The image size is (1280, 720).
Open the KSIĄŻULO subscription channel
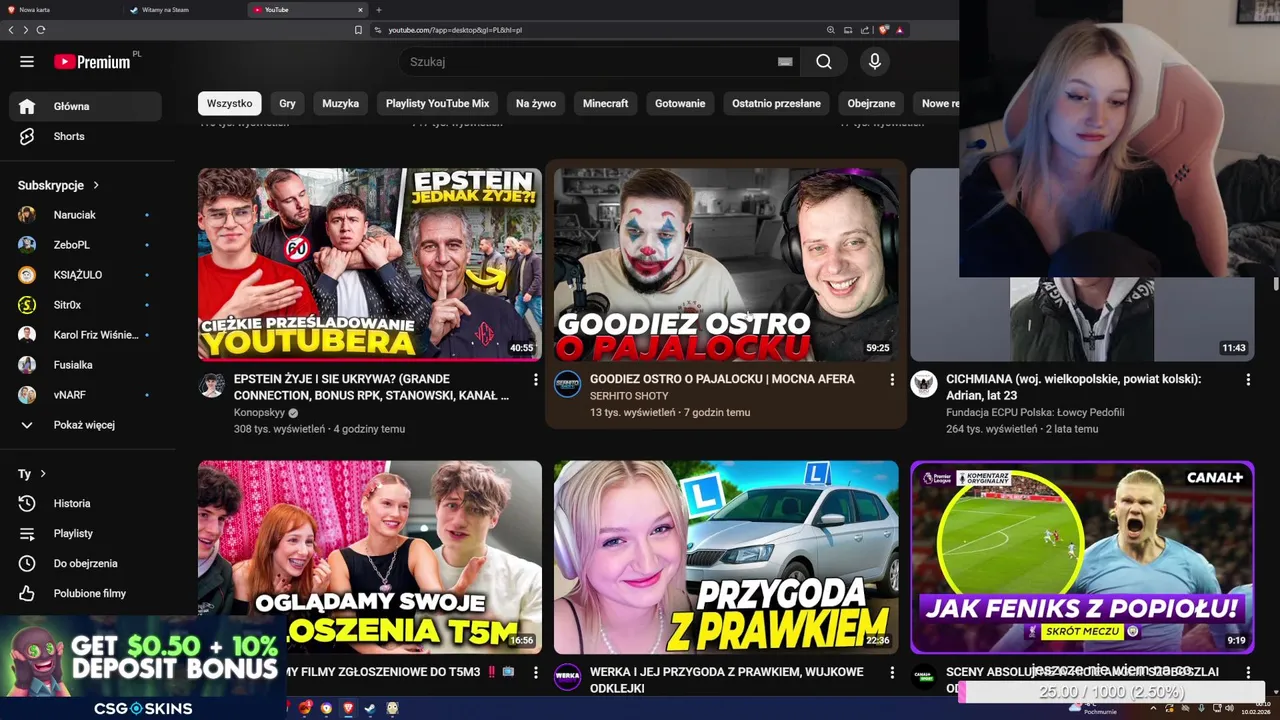[x=85, y=275]
